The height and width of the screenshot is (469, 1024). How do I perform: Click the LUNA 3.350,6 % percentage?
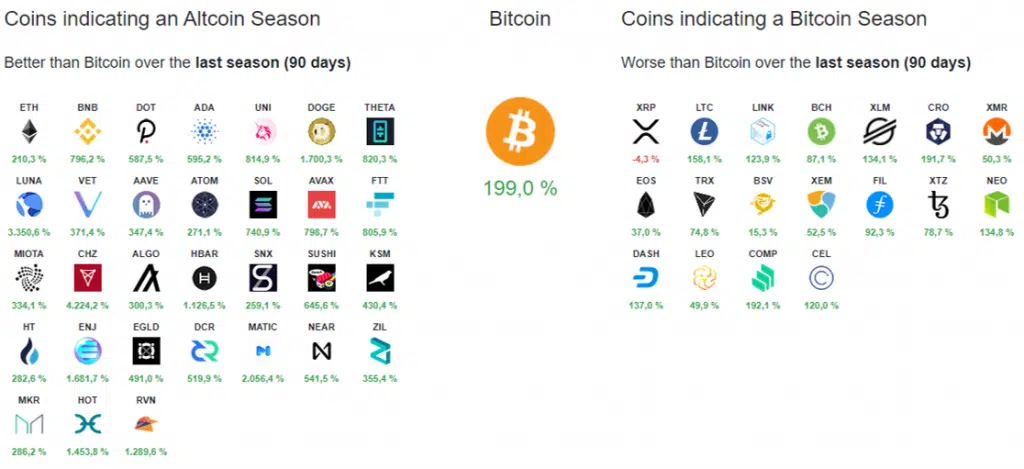click(x=29, y=232)
